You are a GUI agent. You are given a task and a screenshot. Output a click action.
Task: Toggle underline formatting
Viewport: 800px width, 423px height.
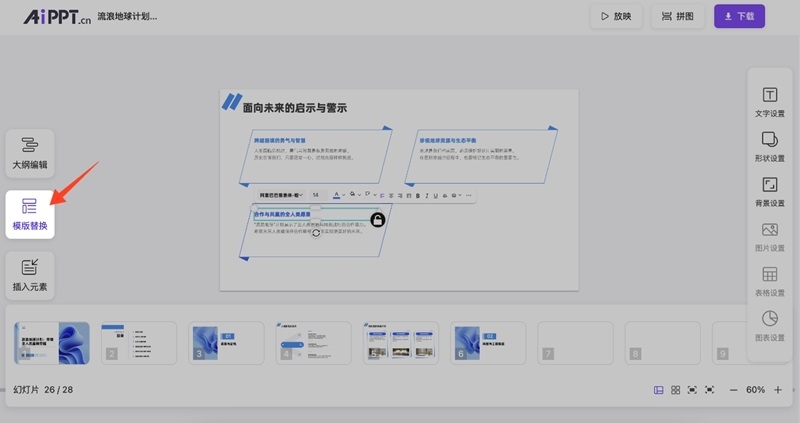436,195
